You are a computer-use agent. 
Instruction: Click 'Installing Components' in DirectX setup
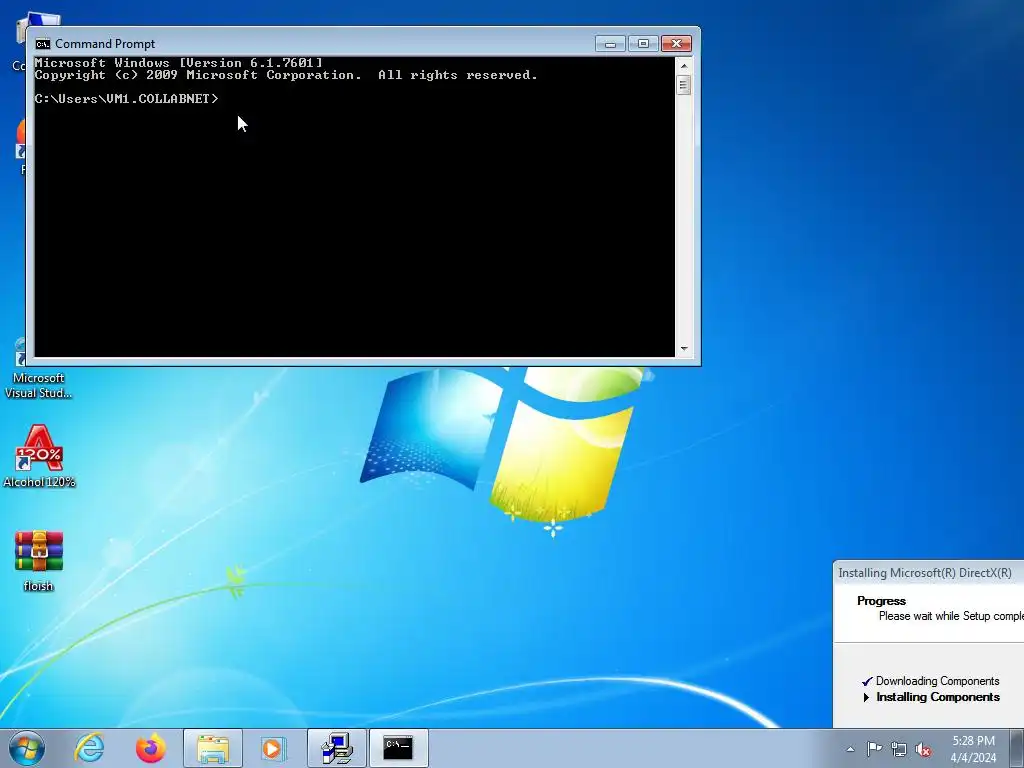point(938,697)
